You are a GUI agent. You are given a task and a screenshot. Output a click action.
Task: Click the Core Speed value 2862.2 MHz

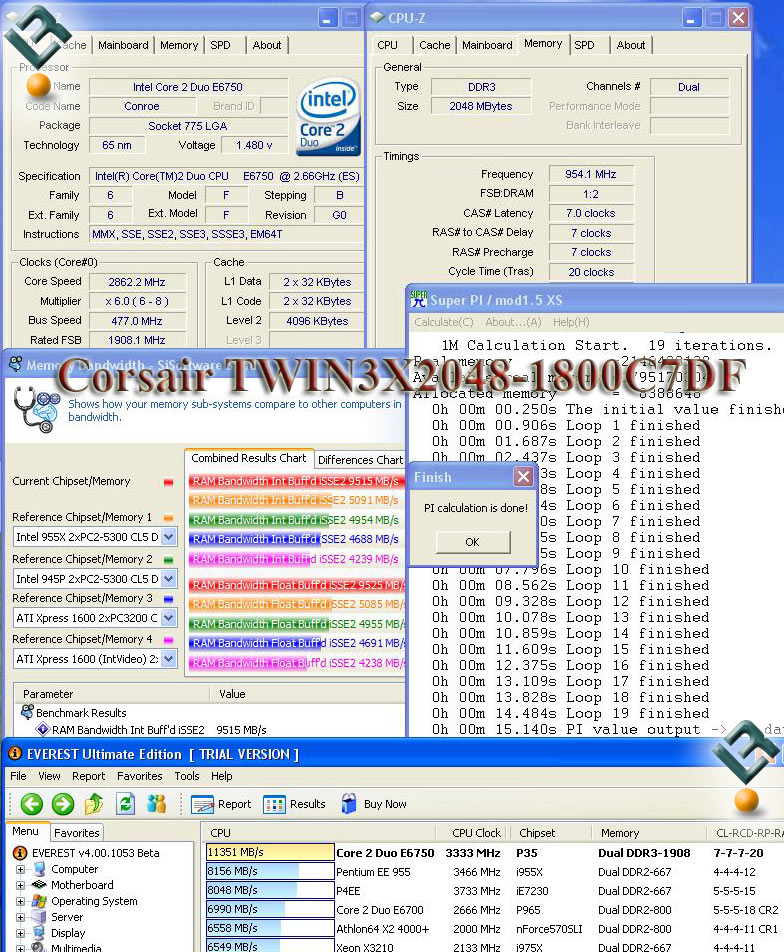click(x=137, y=282)
